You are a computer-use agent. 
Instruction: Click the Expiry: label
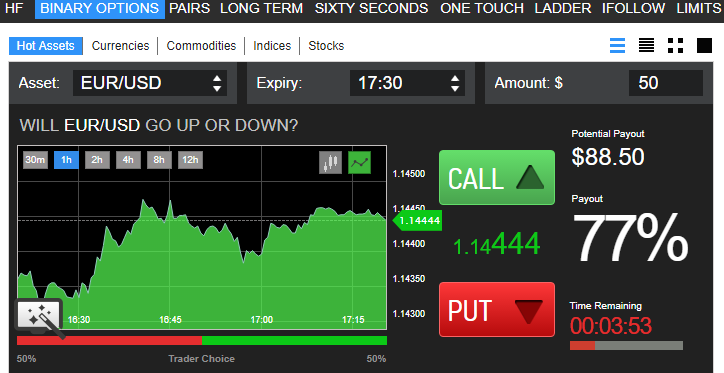click(279, 83)
